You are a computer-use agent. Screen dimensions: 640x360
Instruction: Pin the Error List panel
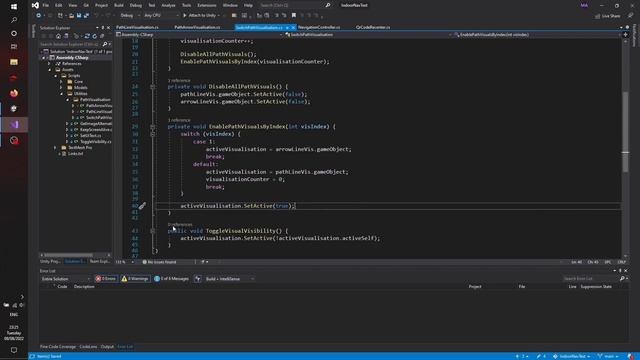pyautogui.click(x=620, y=271)
